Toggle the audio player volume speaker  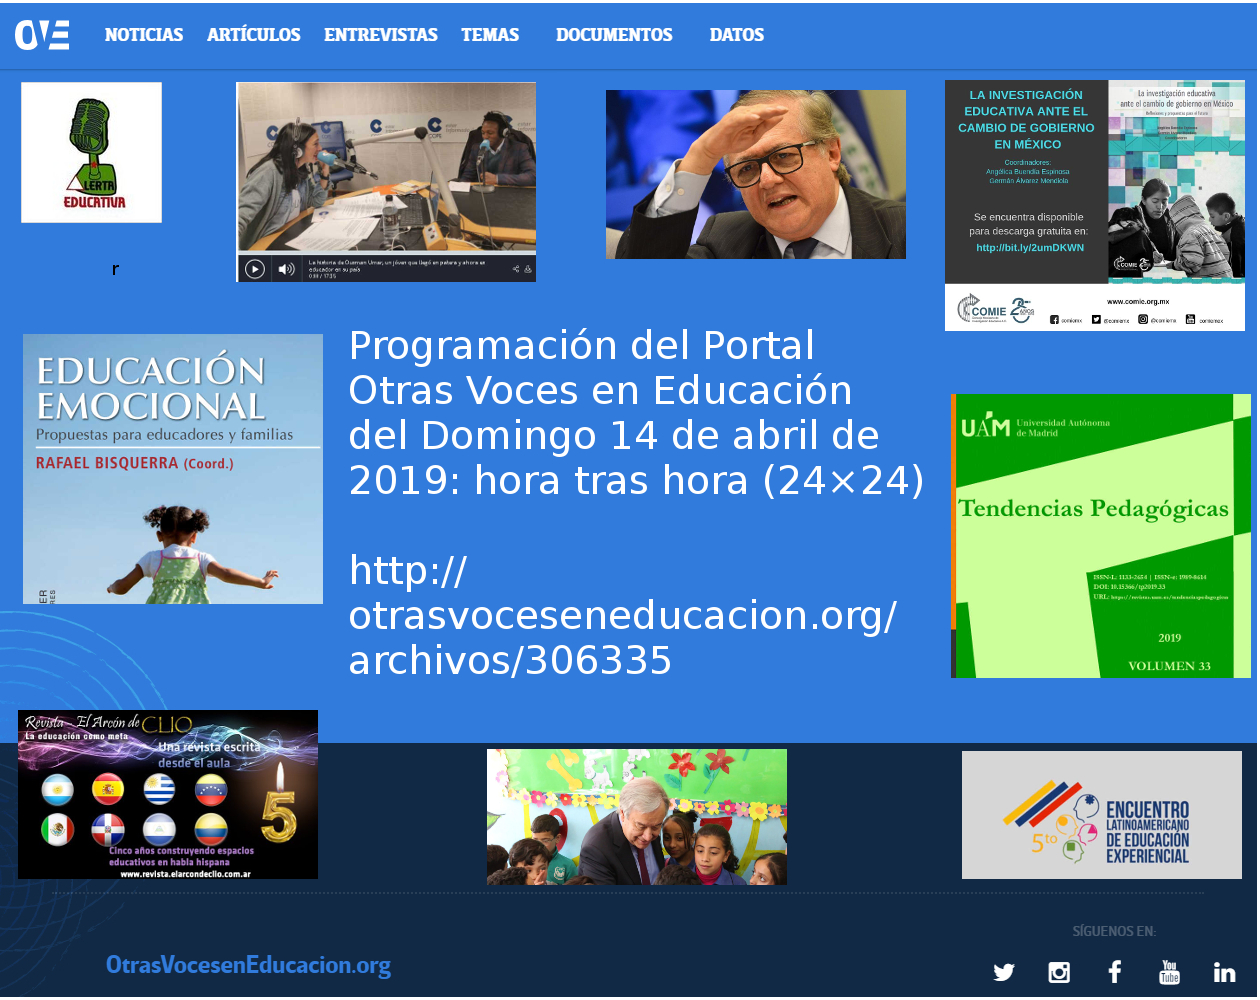click(286, 269)
